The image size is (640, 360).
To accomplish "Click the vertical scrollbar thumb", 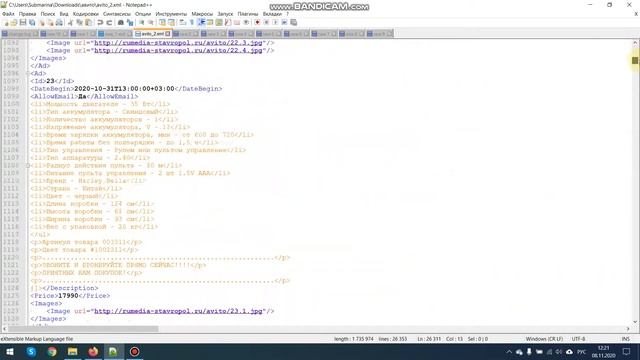I will click(635, 60).
